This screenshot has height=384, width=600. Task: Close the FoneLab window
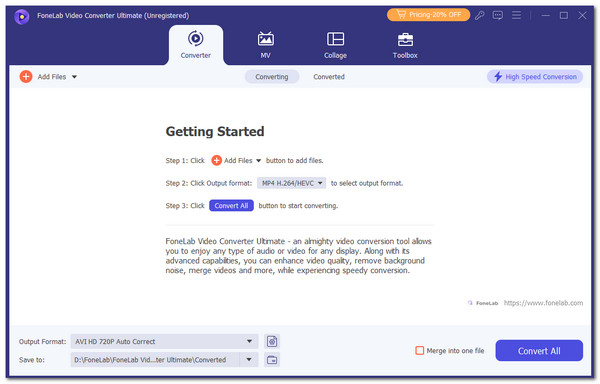point(582,15)
